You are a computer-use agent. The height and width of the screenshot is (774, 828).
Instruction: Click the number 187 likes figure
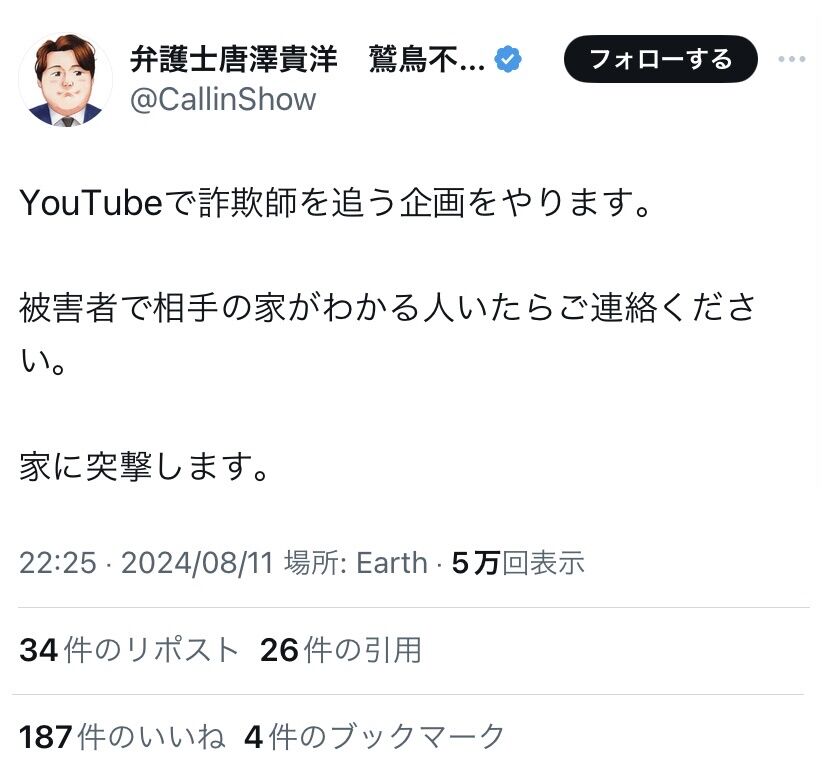tap(46, 737)
